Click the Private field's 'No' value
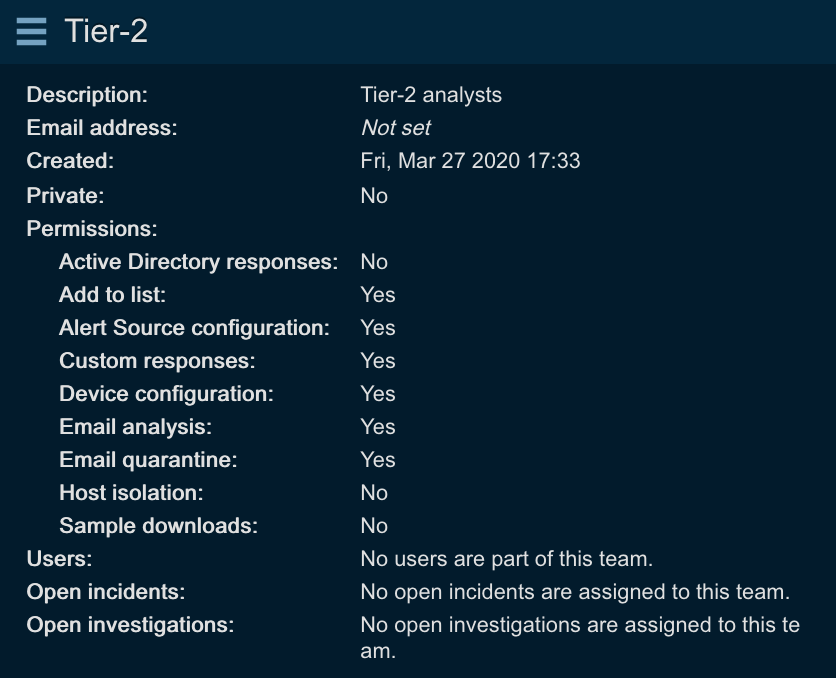Screen dimensions: 836x678 374,195
